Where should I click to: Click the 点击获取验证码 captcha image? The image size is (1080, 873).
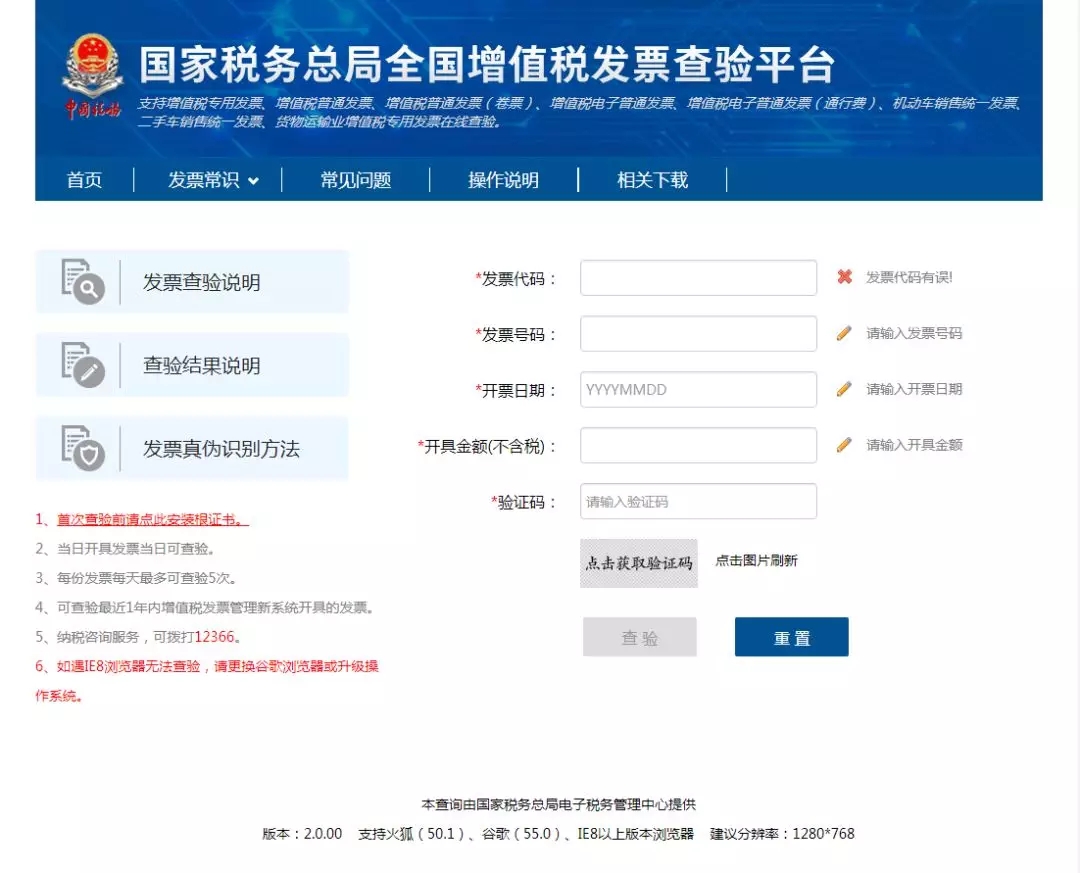(638, 564)
